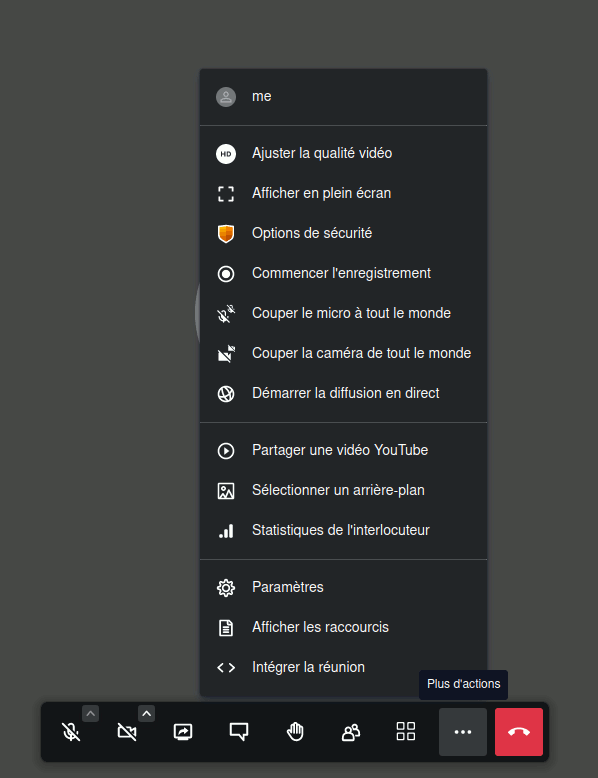This screenshot has height=778, width=598.
Task: Click the Commencer l'enregistrement record icon
Action: pyautogui.click(x=226, y=274)
